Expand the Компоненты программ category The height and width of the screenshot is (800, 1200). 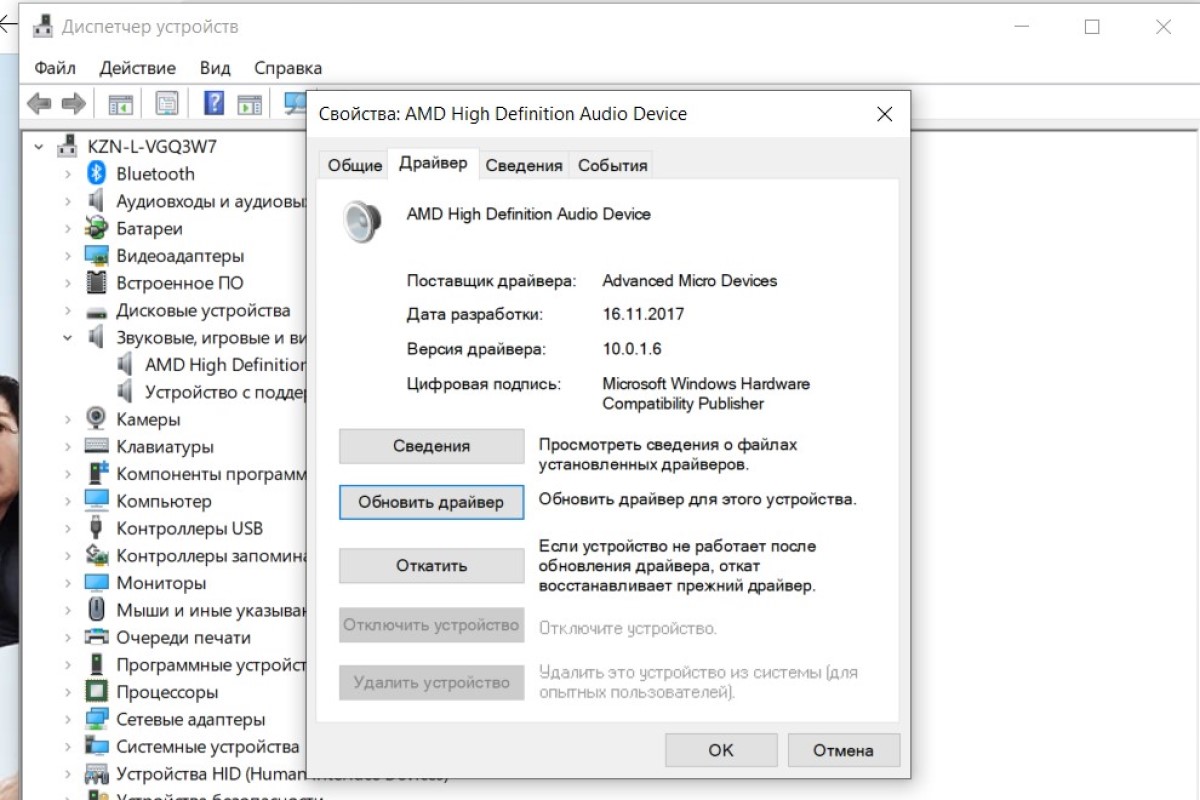click(68, 474)
